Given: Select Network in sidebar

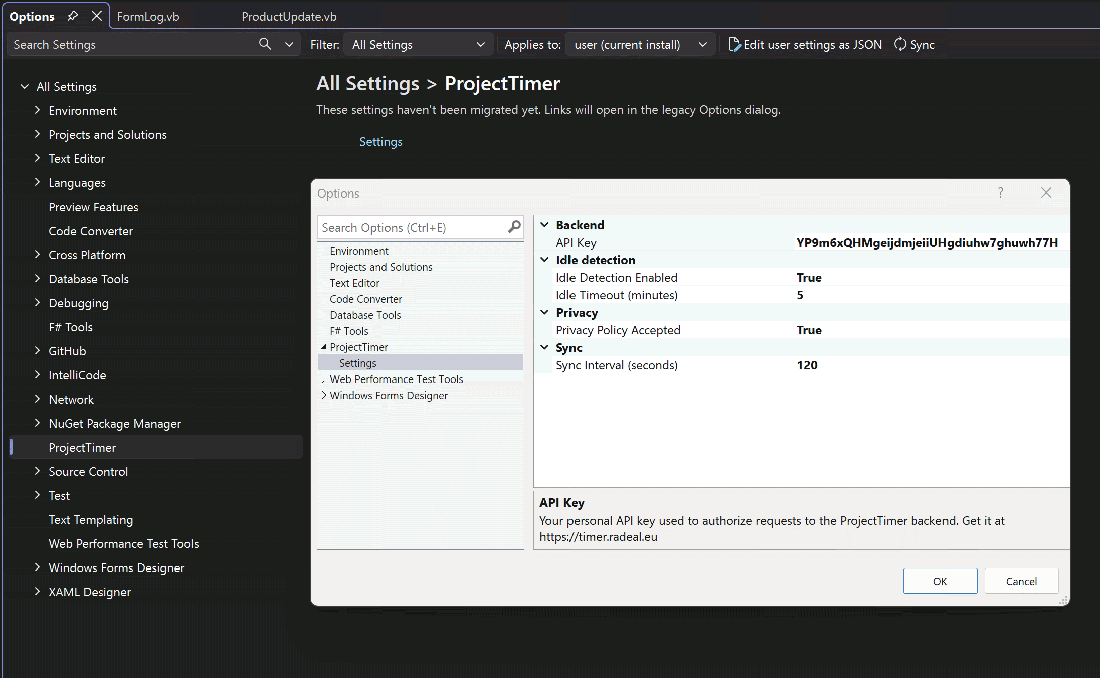Looking at the screenshot, I should 71,399.
